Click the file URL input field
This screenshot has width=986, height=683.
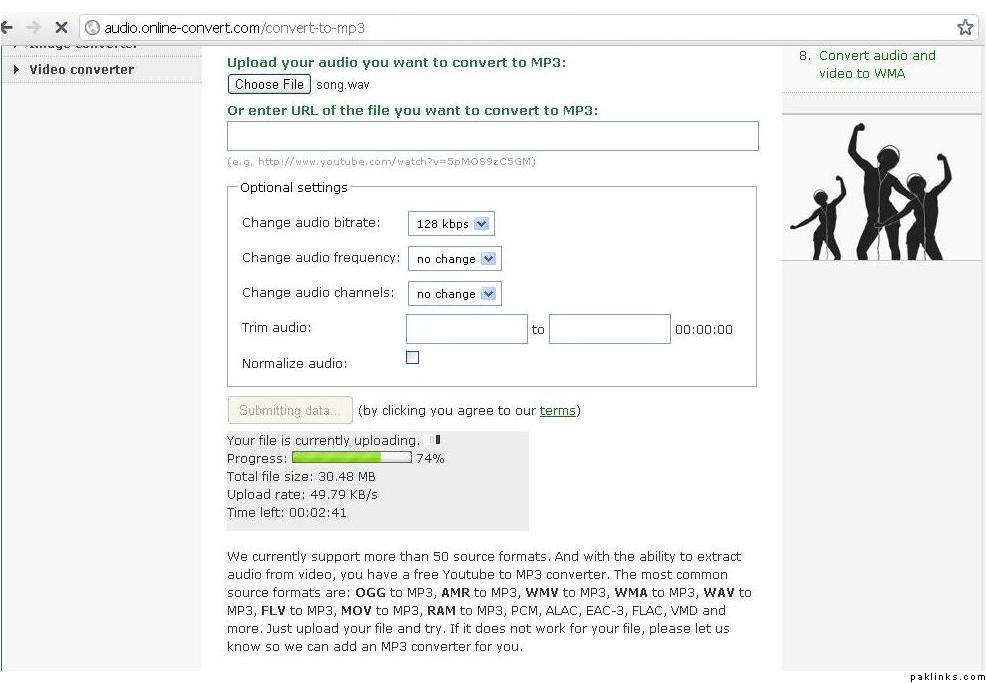(x=492, y=136)
